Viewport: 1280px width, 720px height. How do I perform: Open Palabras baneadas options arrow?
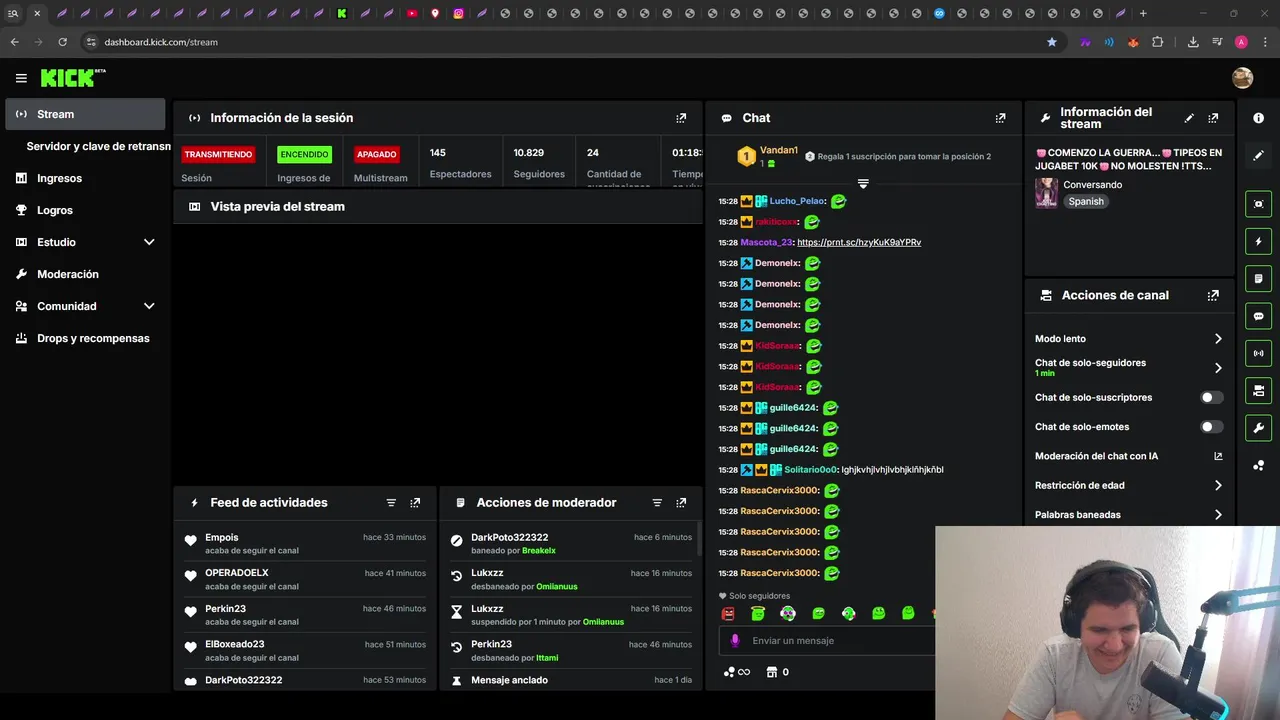pyautogui.click(x=1218, y=515)
